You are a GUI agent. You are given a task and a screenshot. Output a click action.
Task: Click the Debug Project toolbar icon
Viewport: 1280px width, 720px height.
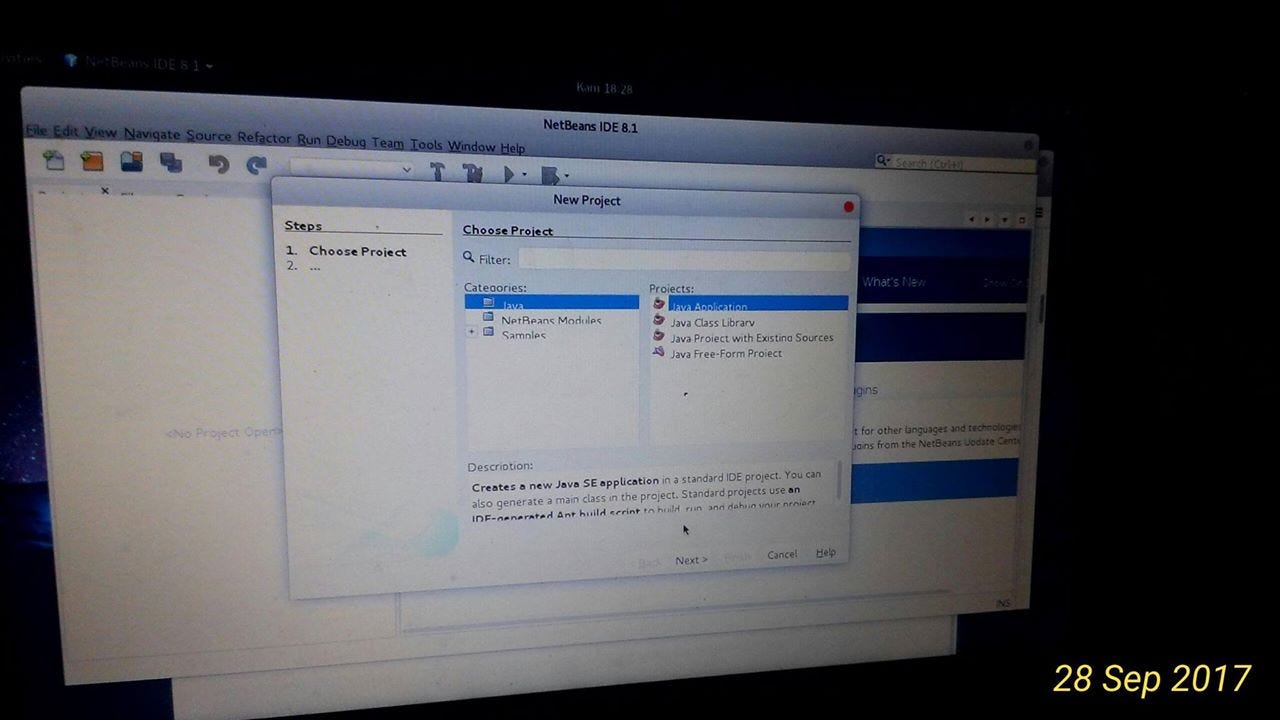coord(549,176)
